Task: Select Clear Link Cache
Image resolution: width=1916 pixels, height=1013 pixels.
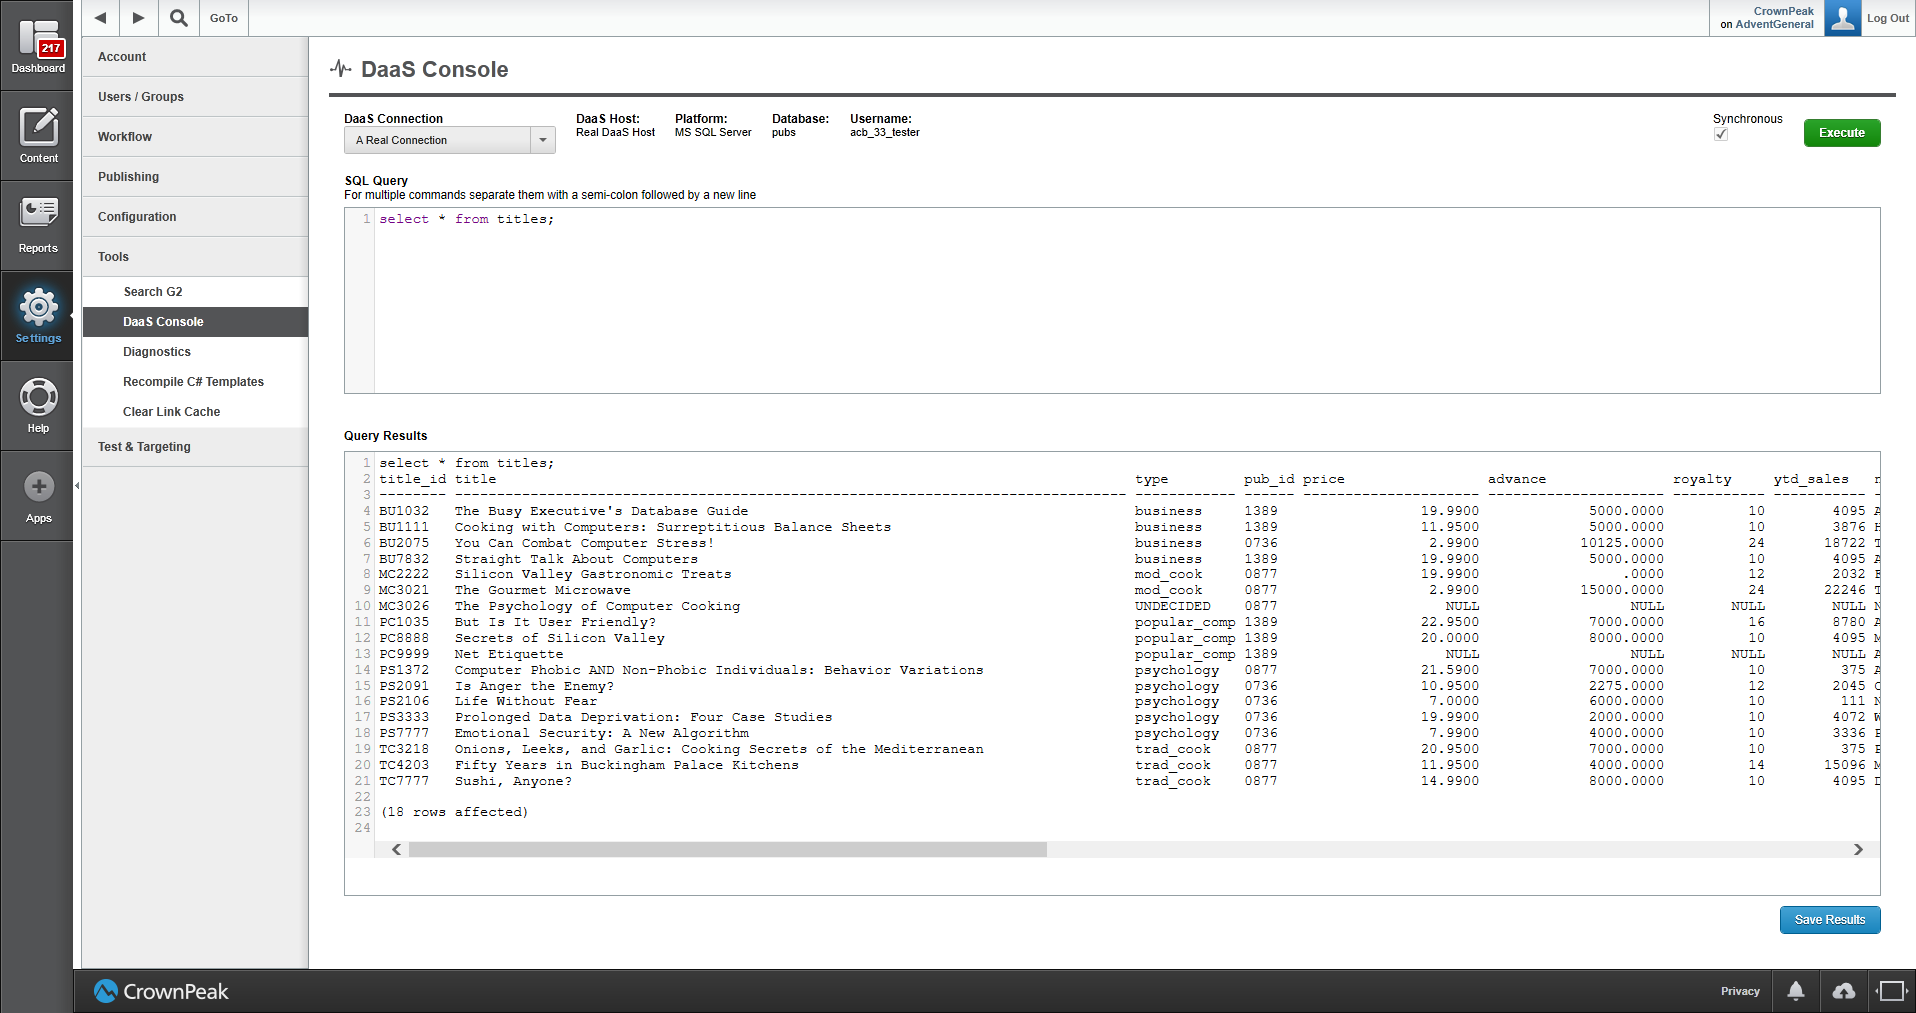Action: [195, 412]
